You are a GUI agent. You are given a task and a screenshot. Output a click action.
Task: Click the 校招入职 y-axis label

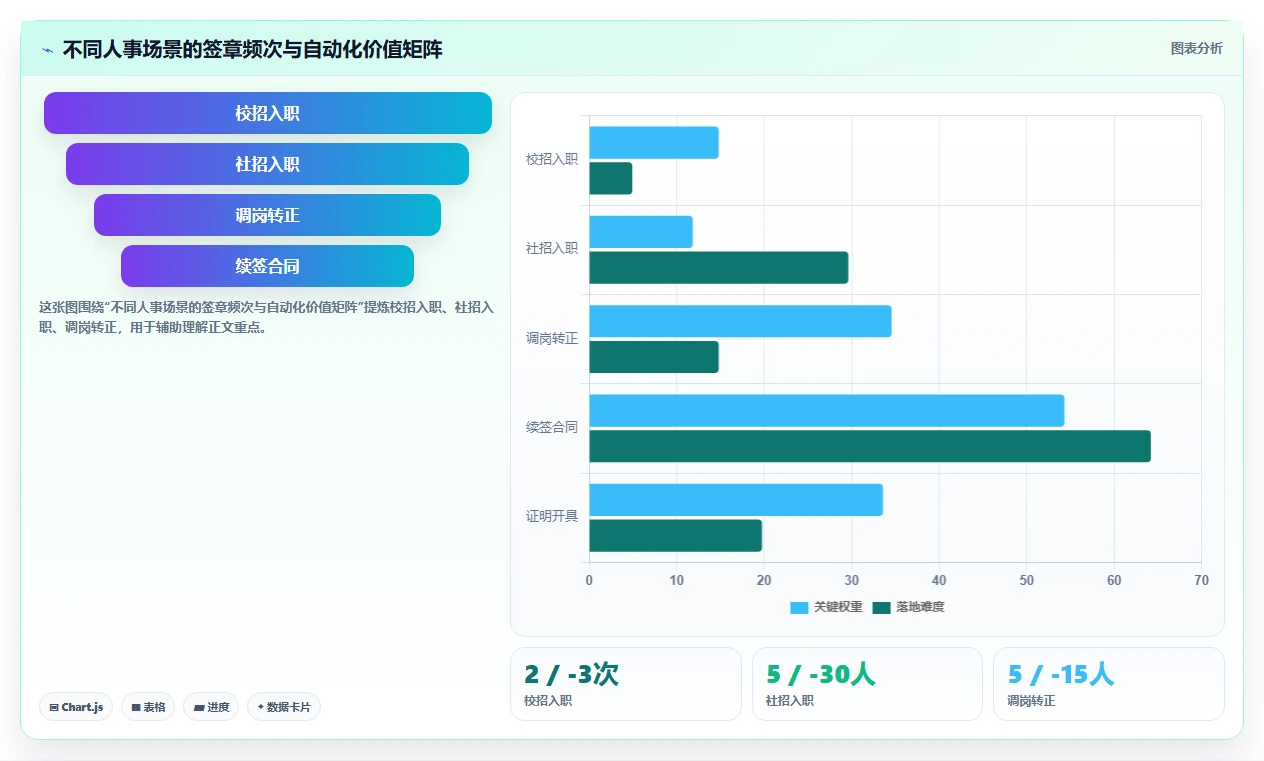552,159
